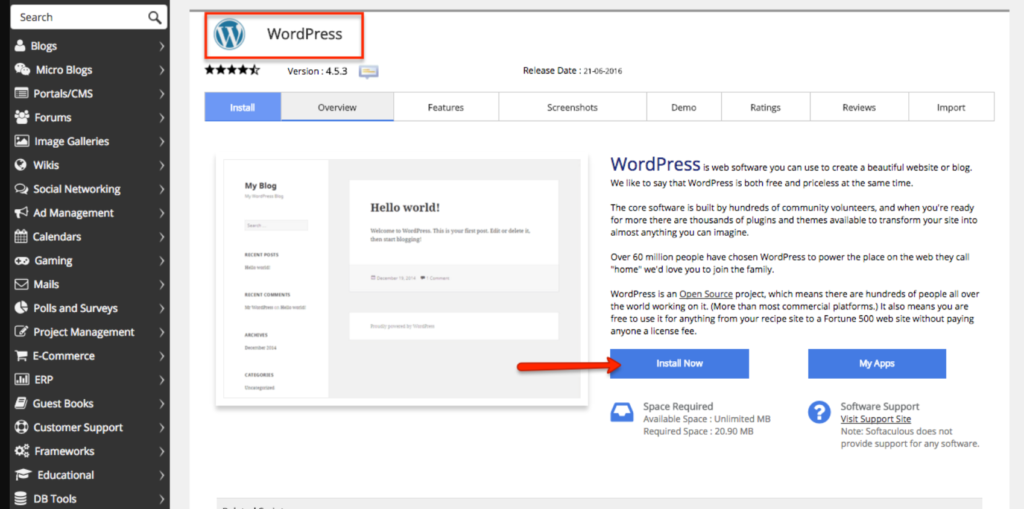Click the Release Date 21-06-2016 text
Image resolution: width=1024 pixels, height=509 pixels.
(573, 71)
